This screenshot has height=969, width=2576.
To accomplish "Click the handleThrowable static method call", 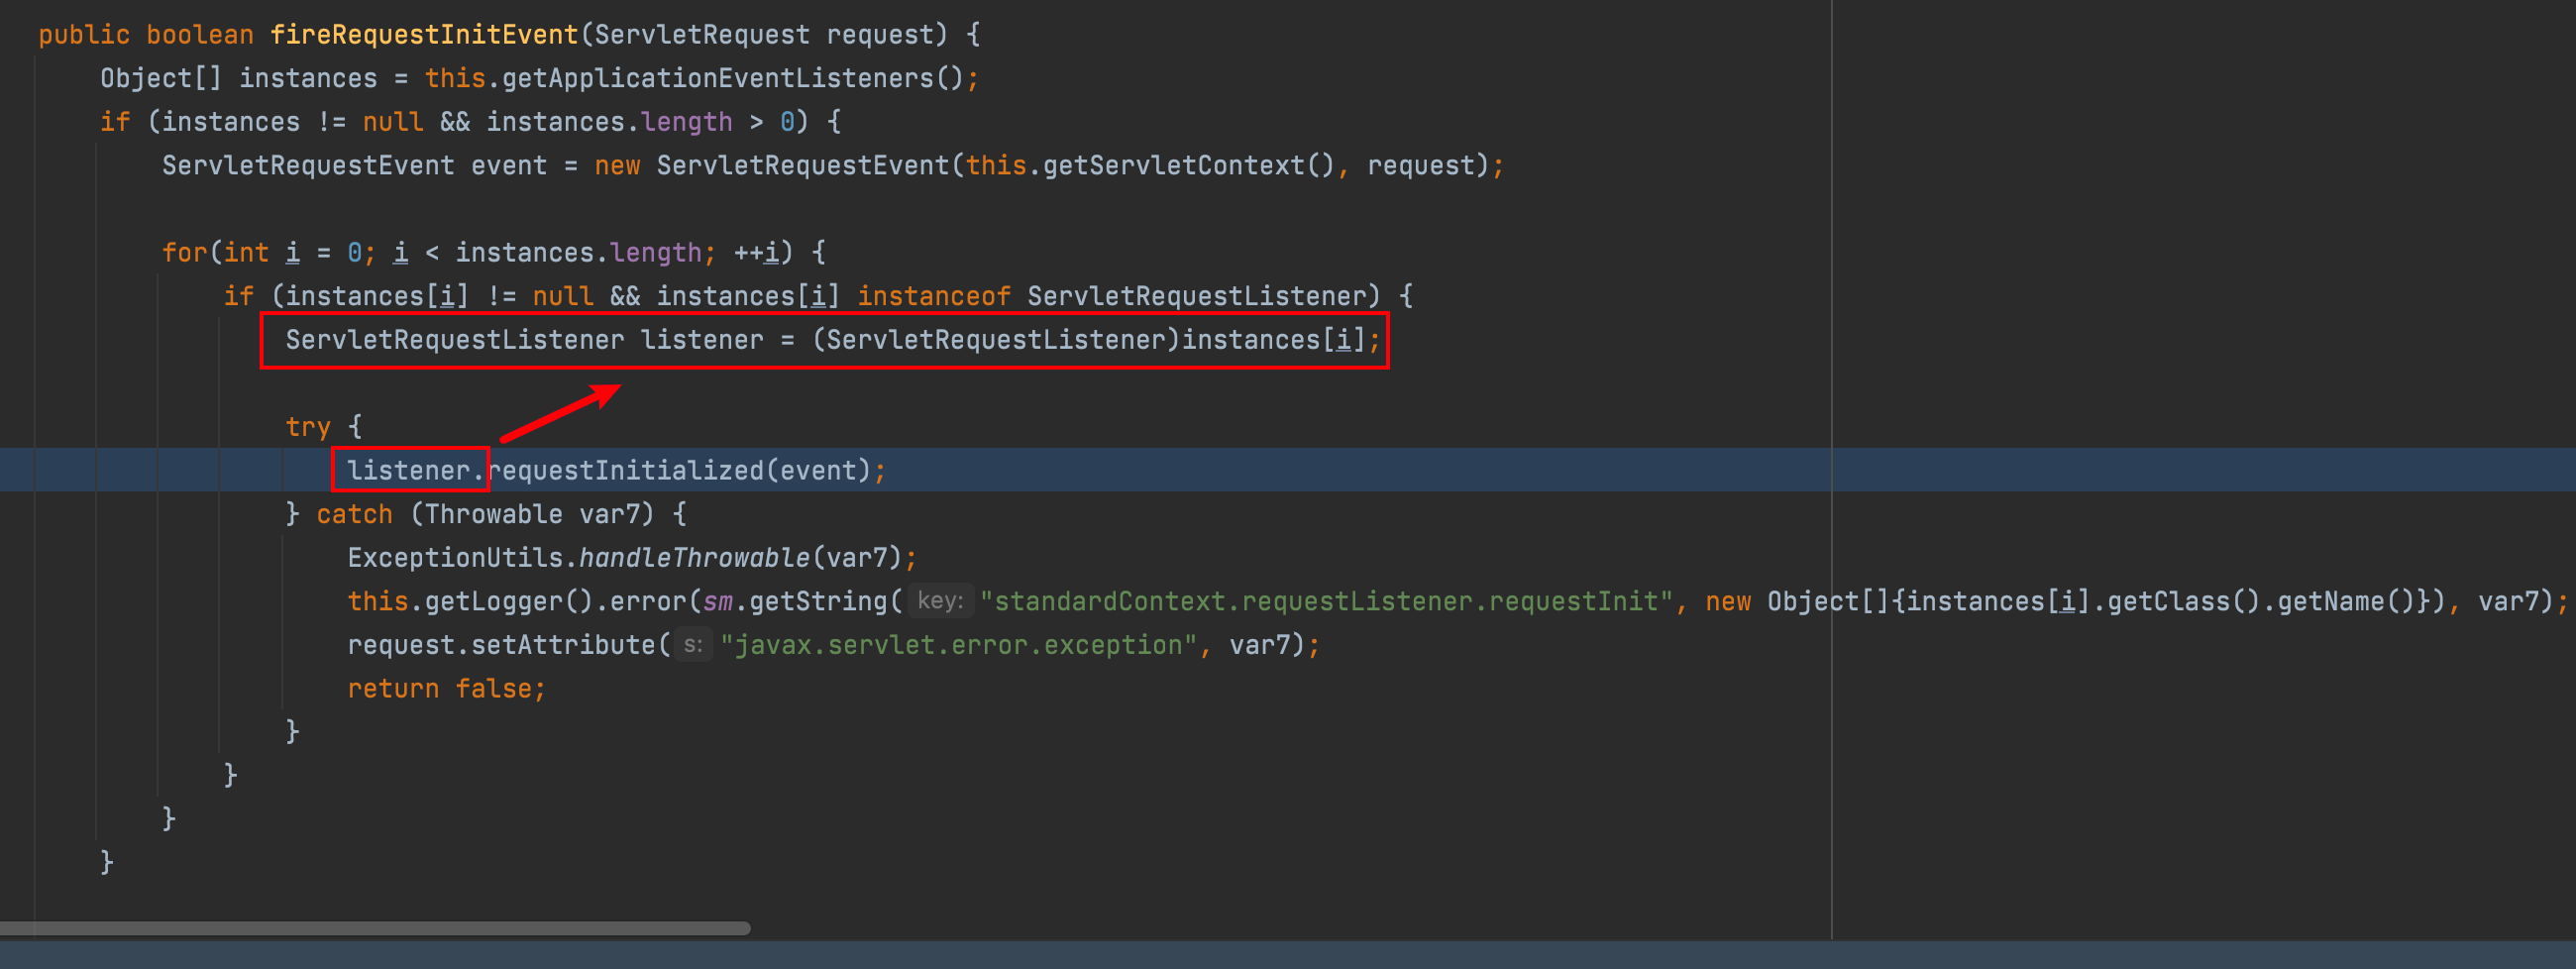I will click(x=694, y=558).
